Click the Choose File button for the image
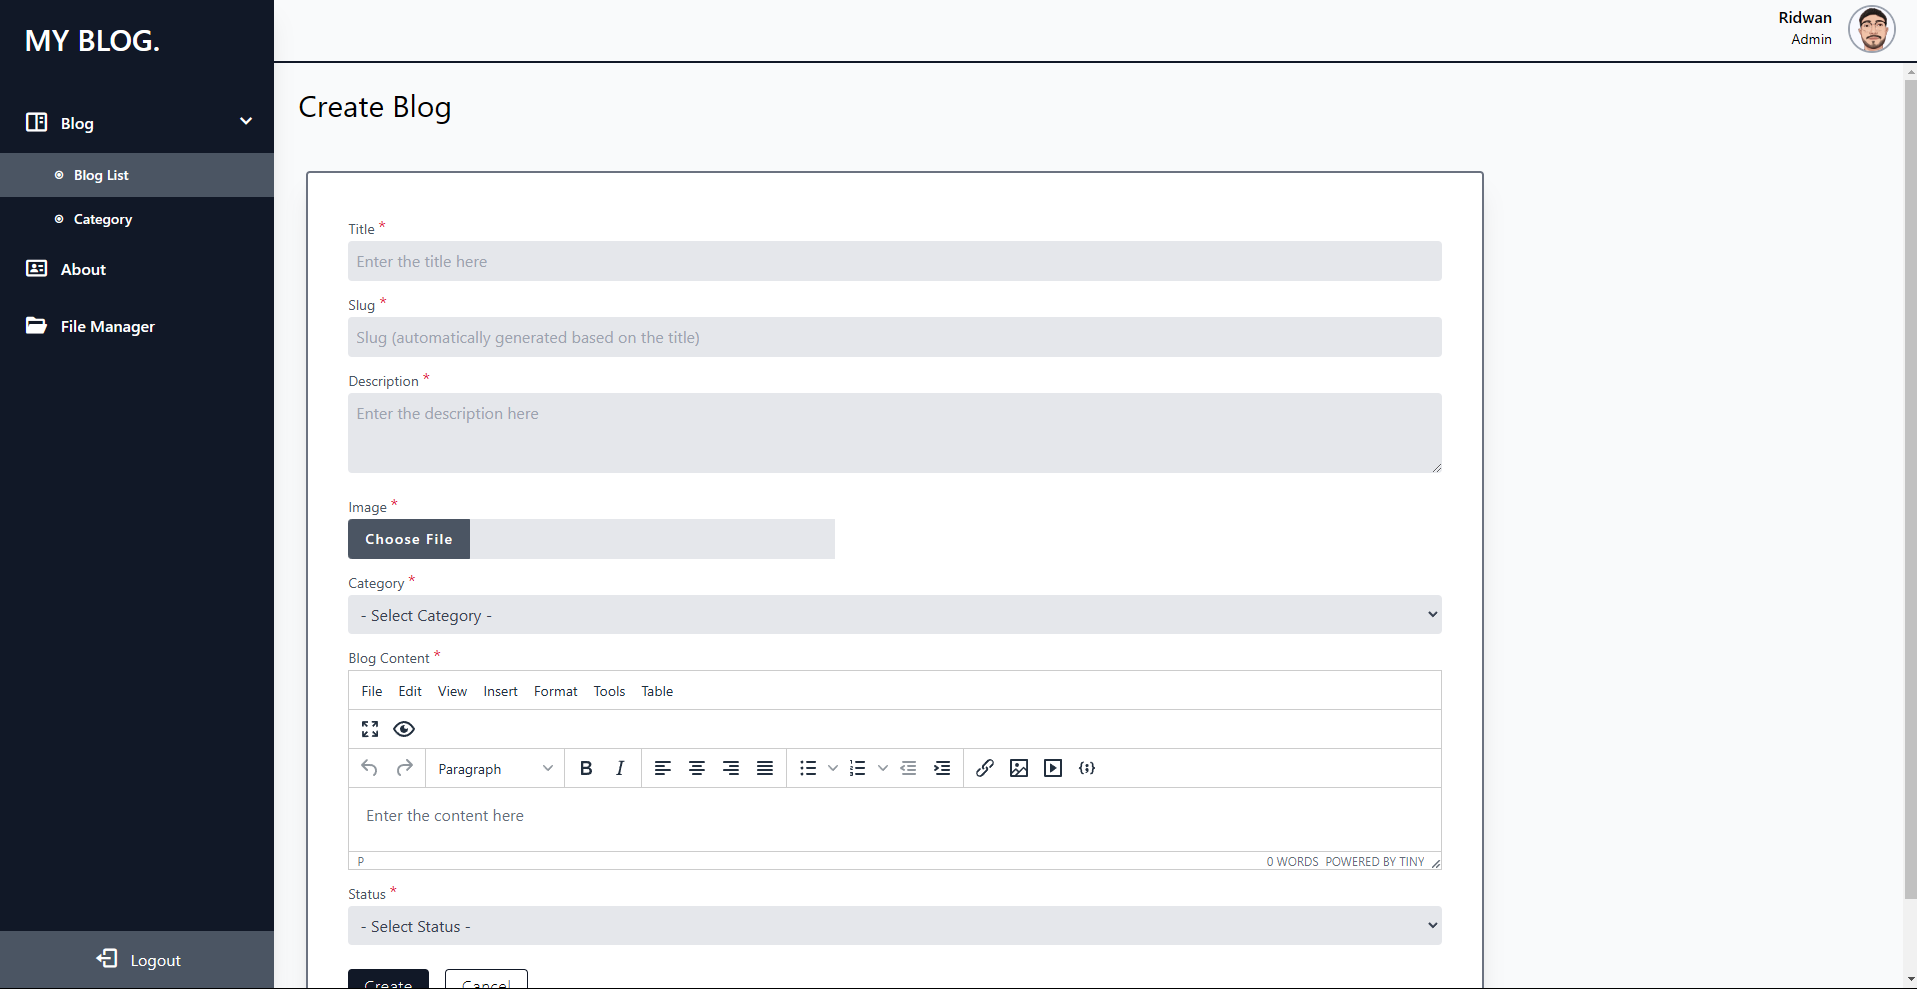This screenshot has width=1917, height=989. click(408, 538)
